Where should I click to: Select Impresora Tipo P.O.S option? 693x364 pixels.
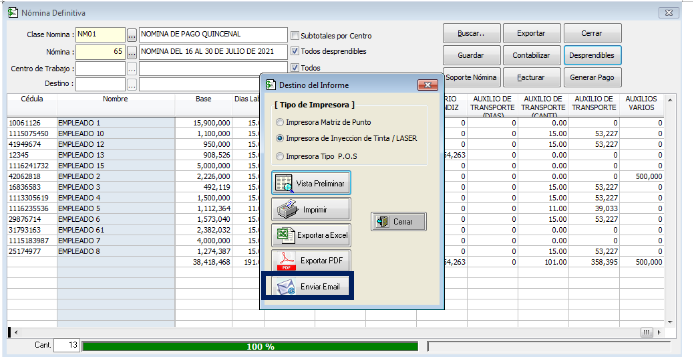tap(280, 156)
